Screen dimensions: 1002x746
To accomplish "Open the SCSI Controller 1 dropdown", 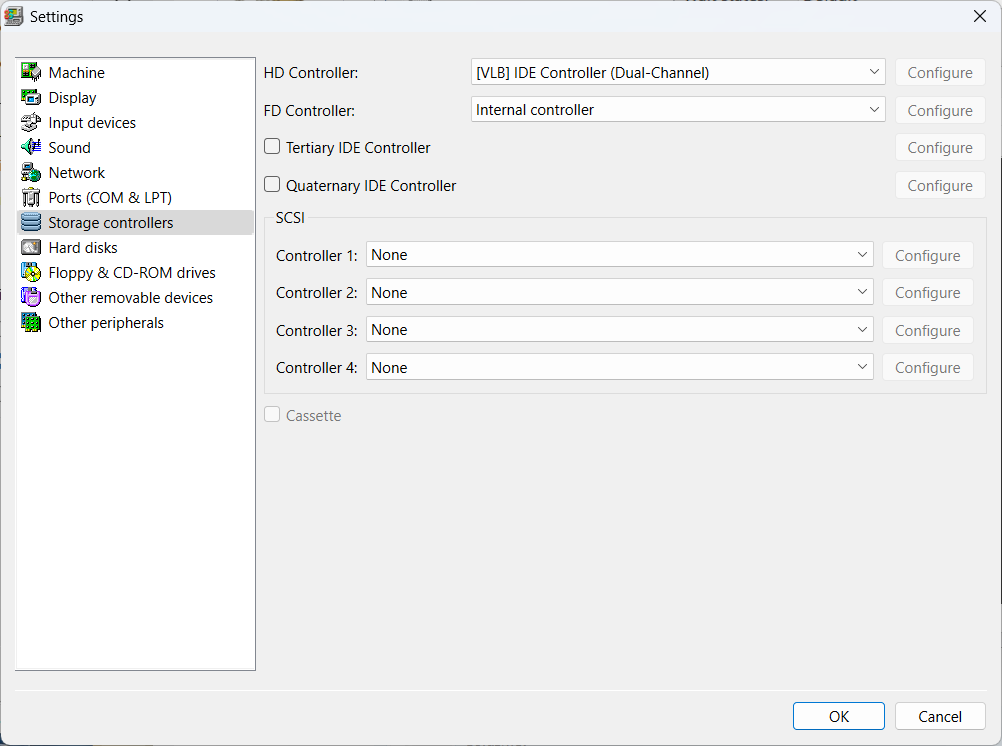I will (x=619, y=255).
